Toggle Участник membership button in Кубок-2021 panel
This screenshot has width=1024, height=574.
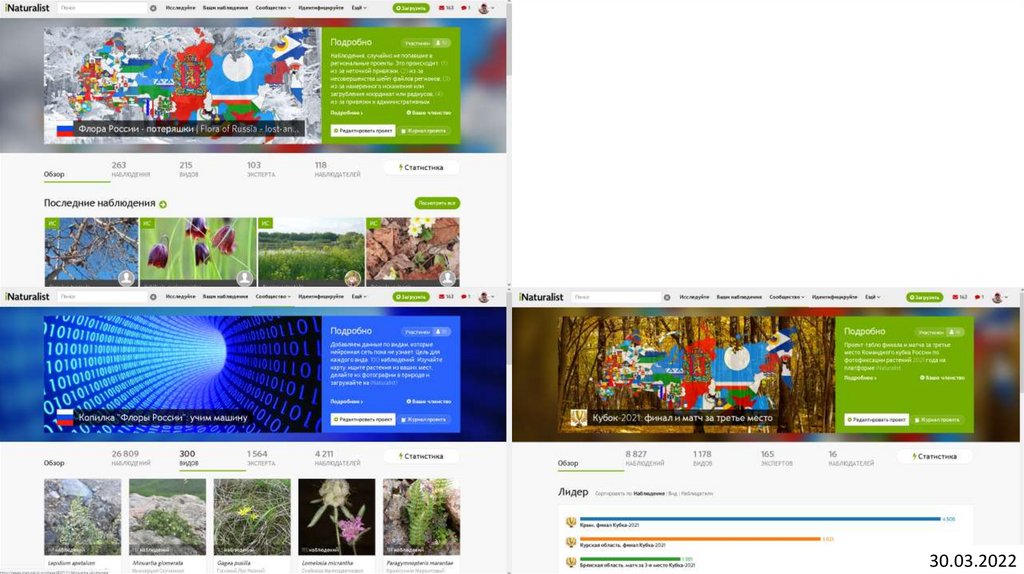[939, 332]
